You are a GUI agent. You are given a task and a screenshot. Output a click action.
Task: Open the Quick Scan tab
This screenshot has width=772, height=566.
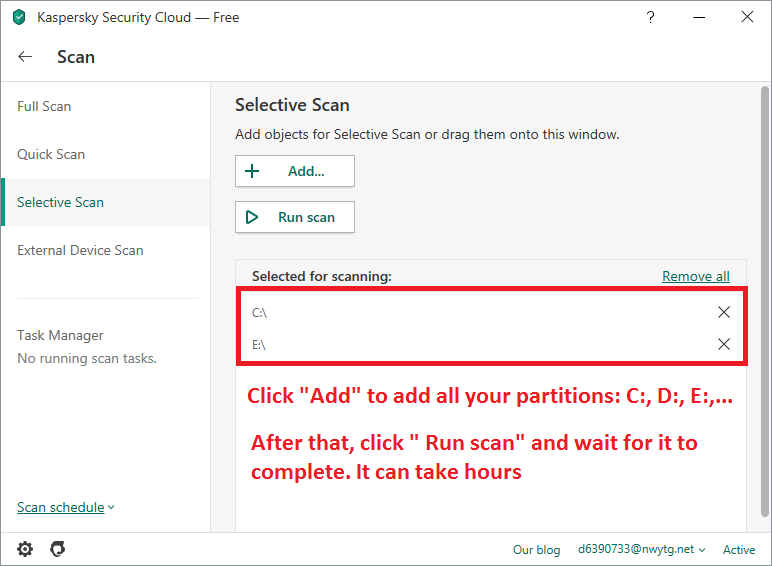click(x=51, y=154)
